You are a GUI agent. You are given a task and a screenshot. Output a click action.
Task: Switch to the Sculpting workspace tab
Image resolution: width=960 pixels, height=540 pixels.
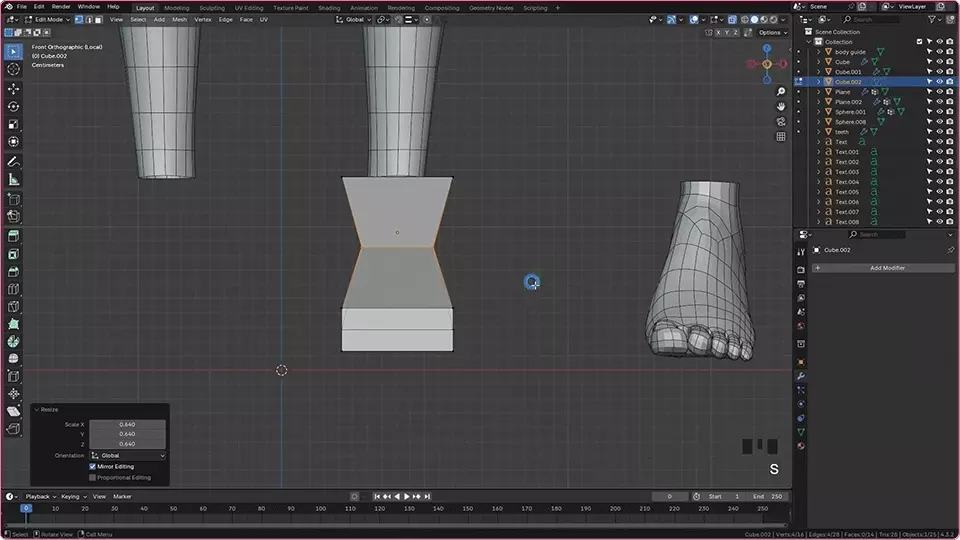(x=212, y=8)
